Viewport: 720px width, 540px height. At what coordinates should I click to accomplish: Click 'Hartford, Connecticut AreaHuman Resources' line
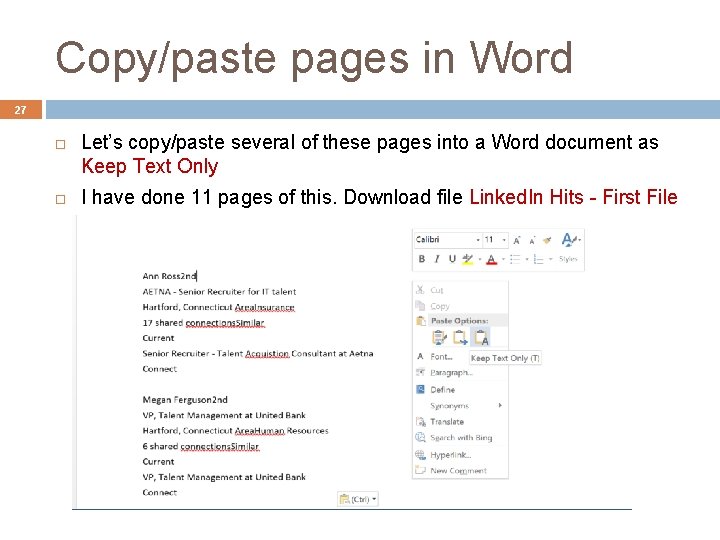pos(235,431)
